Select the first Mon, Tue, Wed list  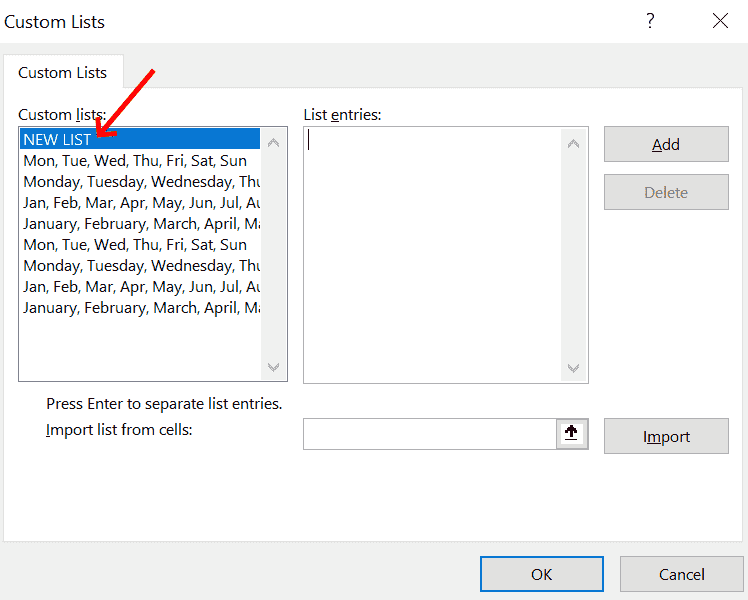(135, 161)
